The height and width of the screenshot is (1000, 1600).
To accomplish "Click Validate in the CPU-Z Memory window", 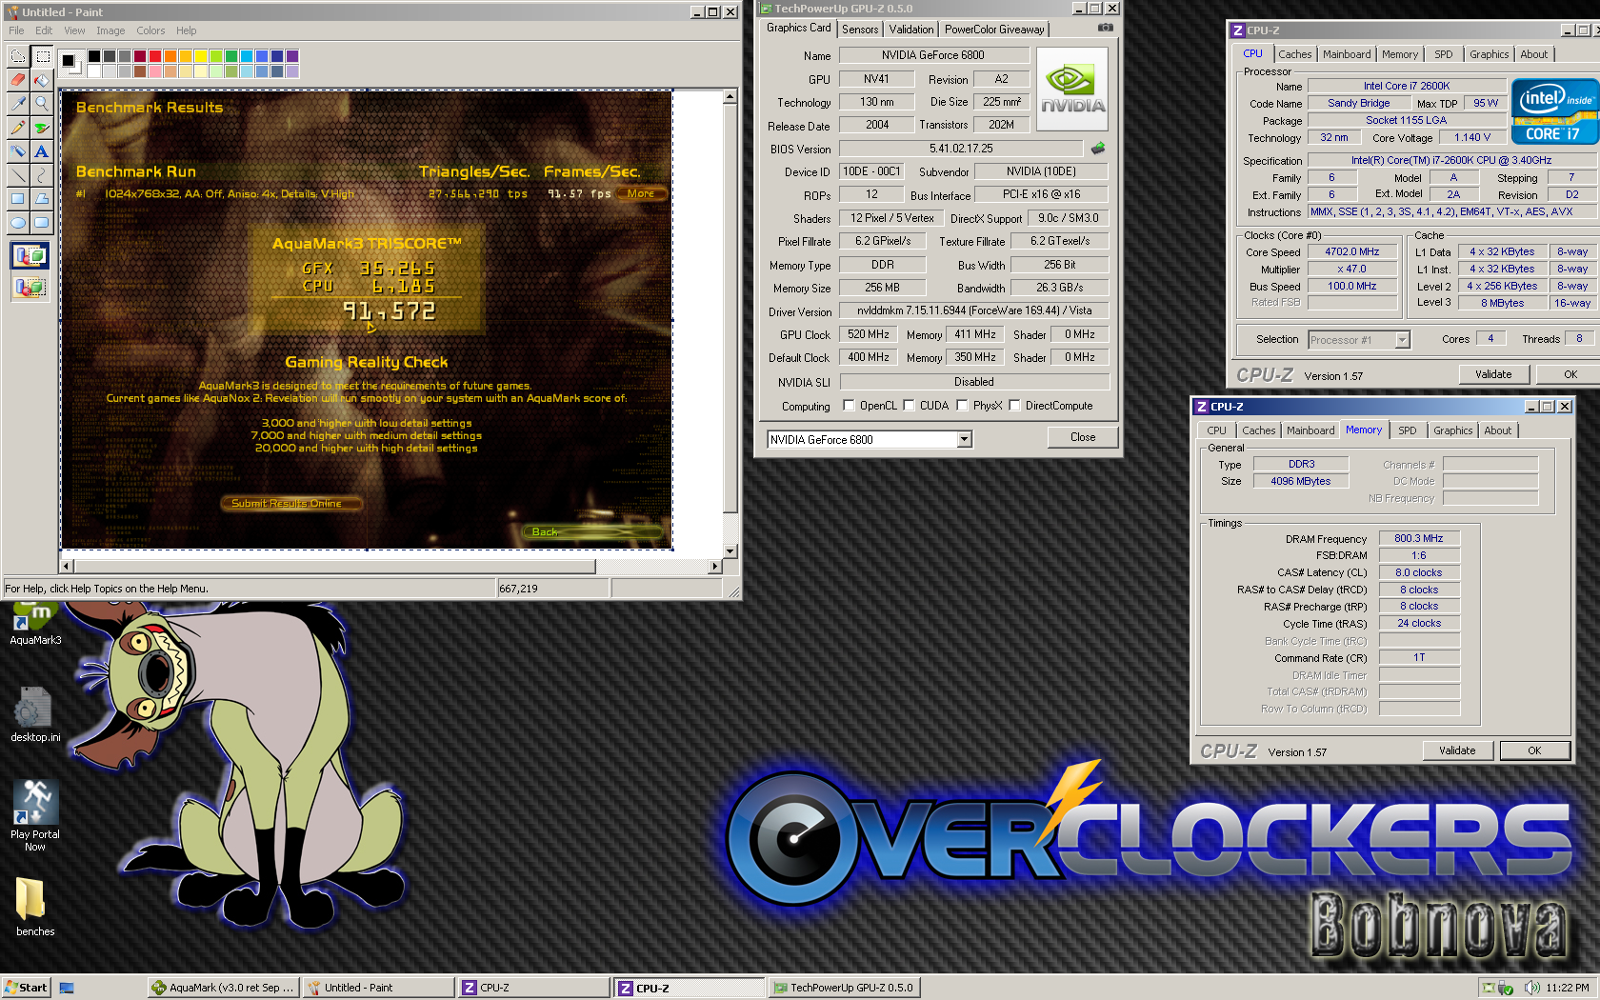I will tap(1457, 750).
